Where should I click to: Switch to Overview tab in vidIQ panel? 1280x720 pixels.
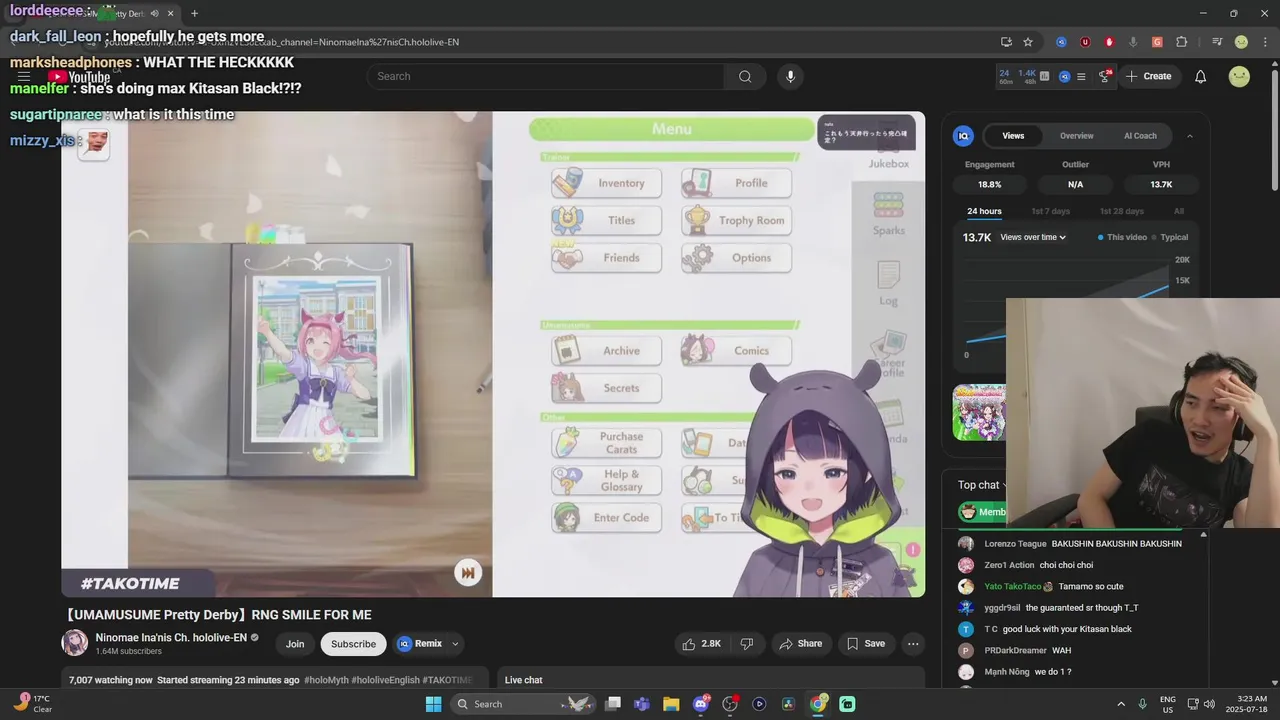click(1076, 136)
